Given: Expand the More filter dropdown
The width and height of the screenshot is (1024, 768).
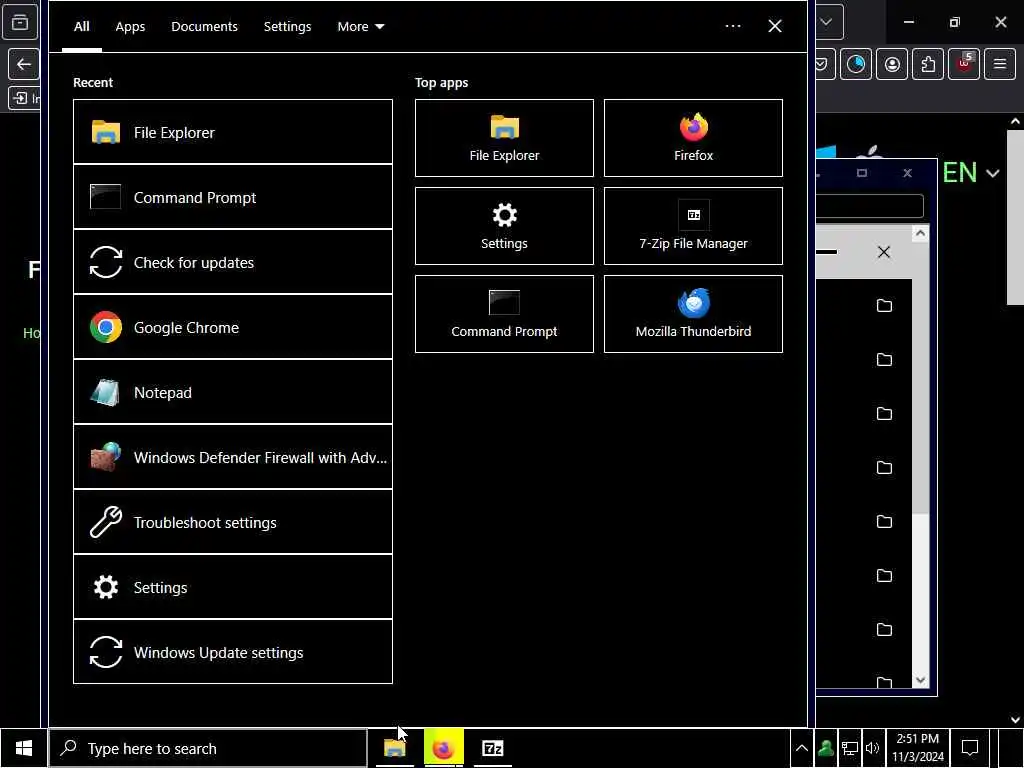Looking at the screenshot, I should (360, 26).
